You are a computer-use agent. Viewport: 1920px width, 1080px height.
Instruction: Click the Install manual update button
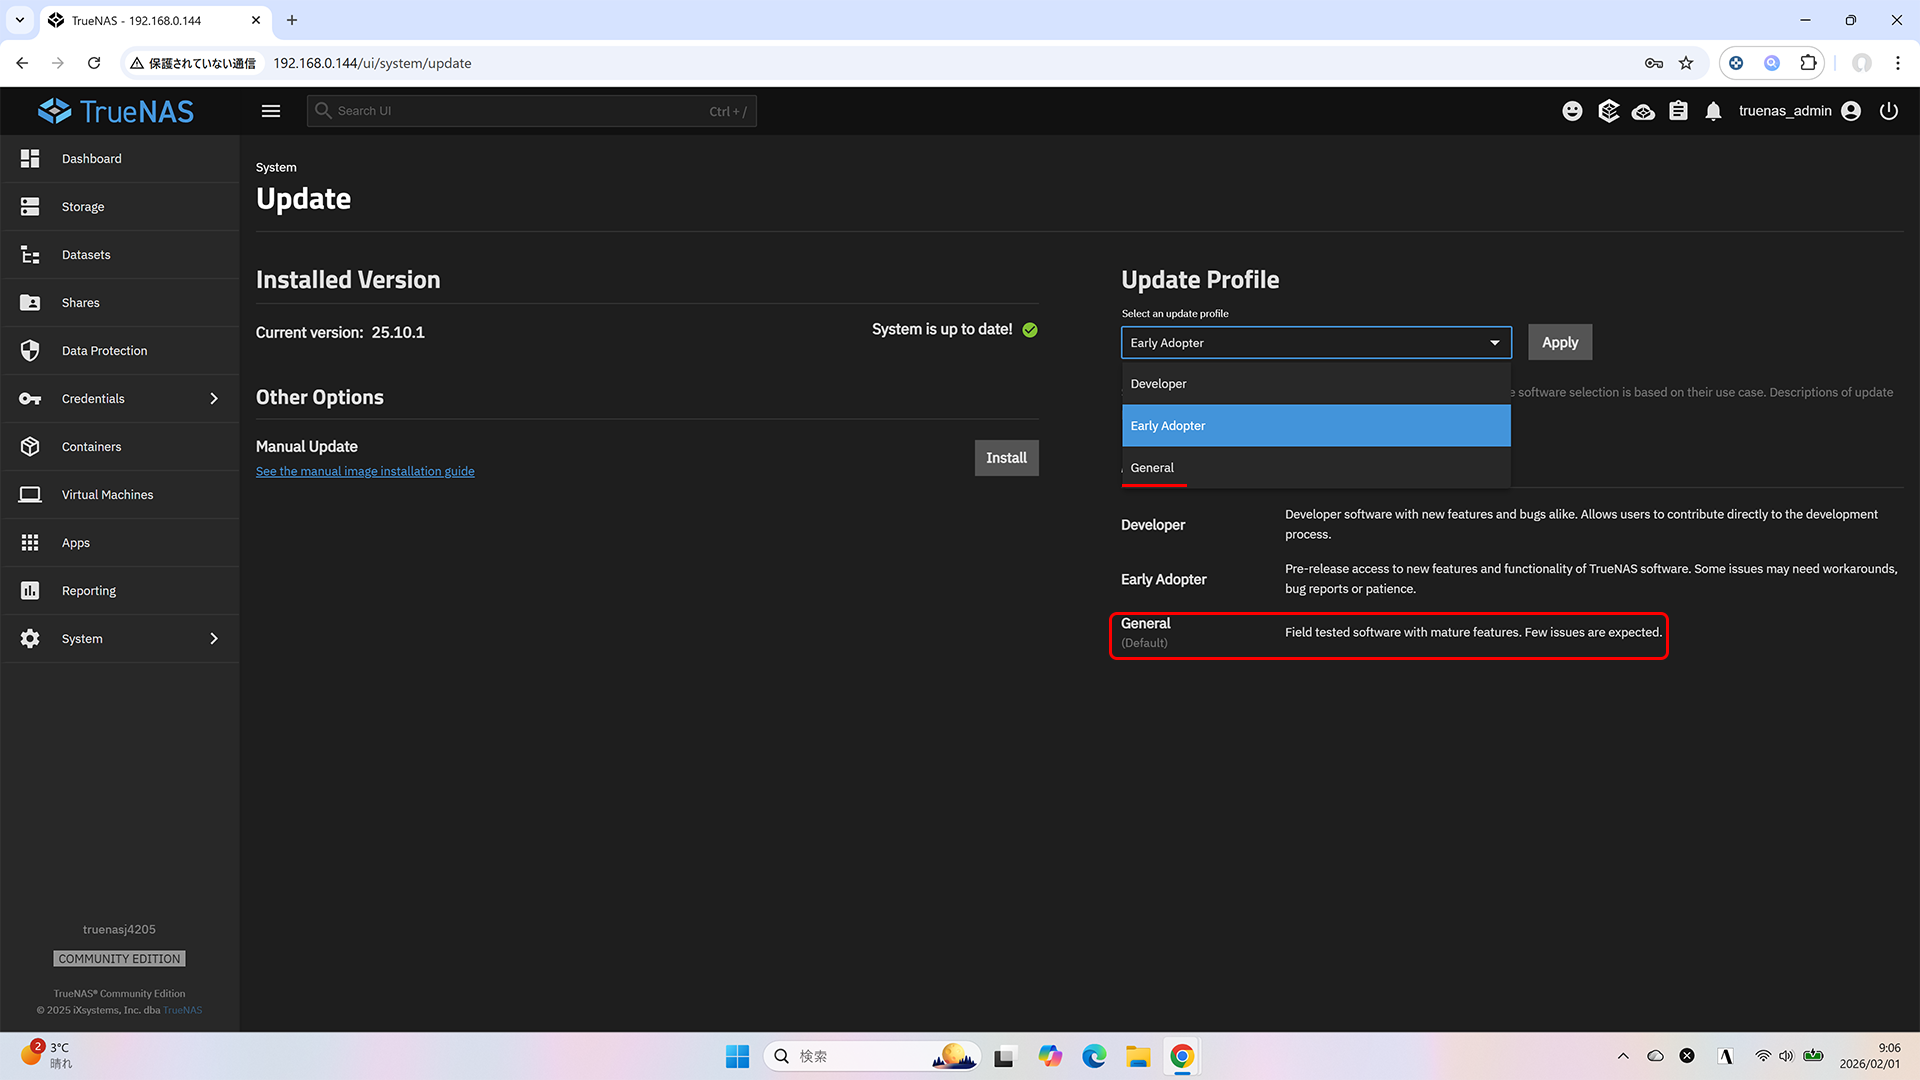click(x=1006, y=458)
